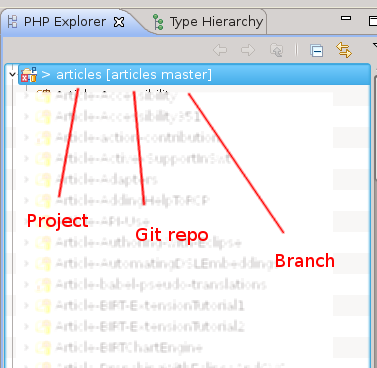The image size is (377, 368).
Task: Expand the Article-AddingHelpToRCP folder
Action: (27, 201)
